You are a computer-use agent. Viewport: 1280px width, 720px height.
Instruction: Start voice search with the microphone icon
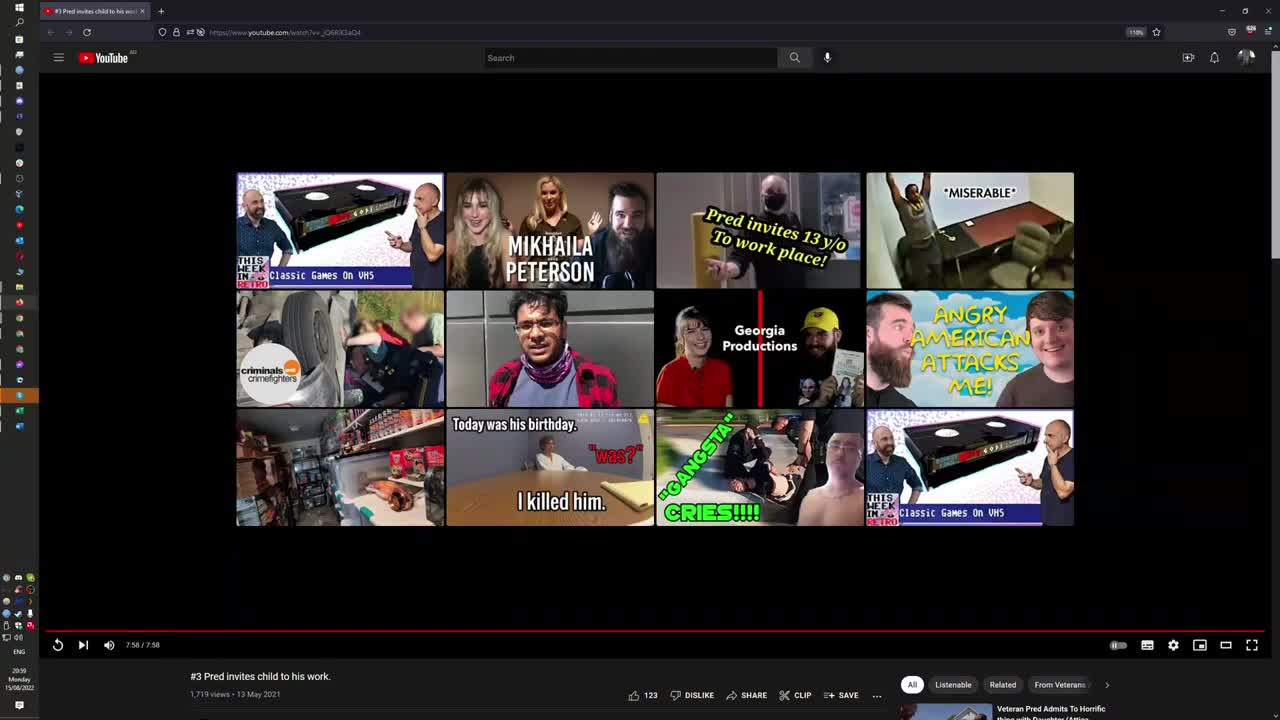pyautogui.click(x=827, y=58)
